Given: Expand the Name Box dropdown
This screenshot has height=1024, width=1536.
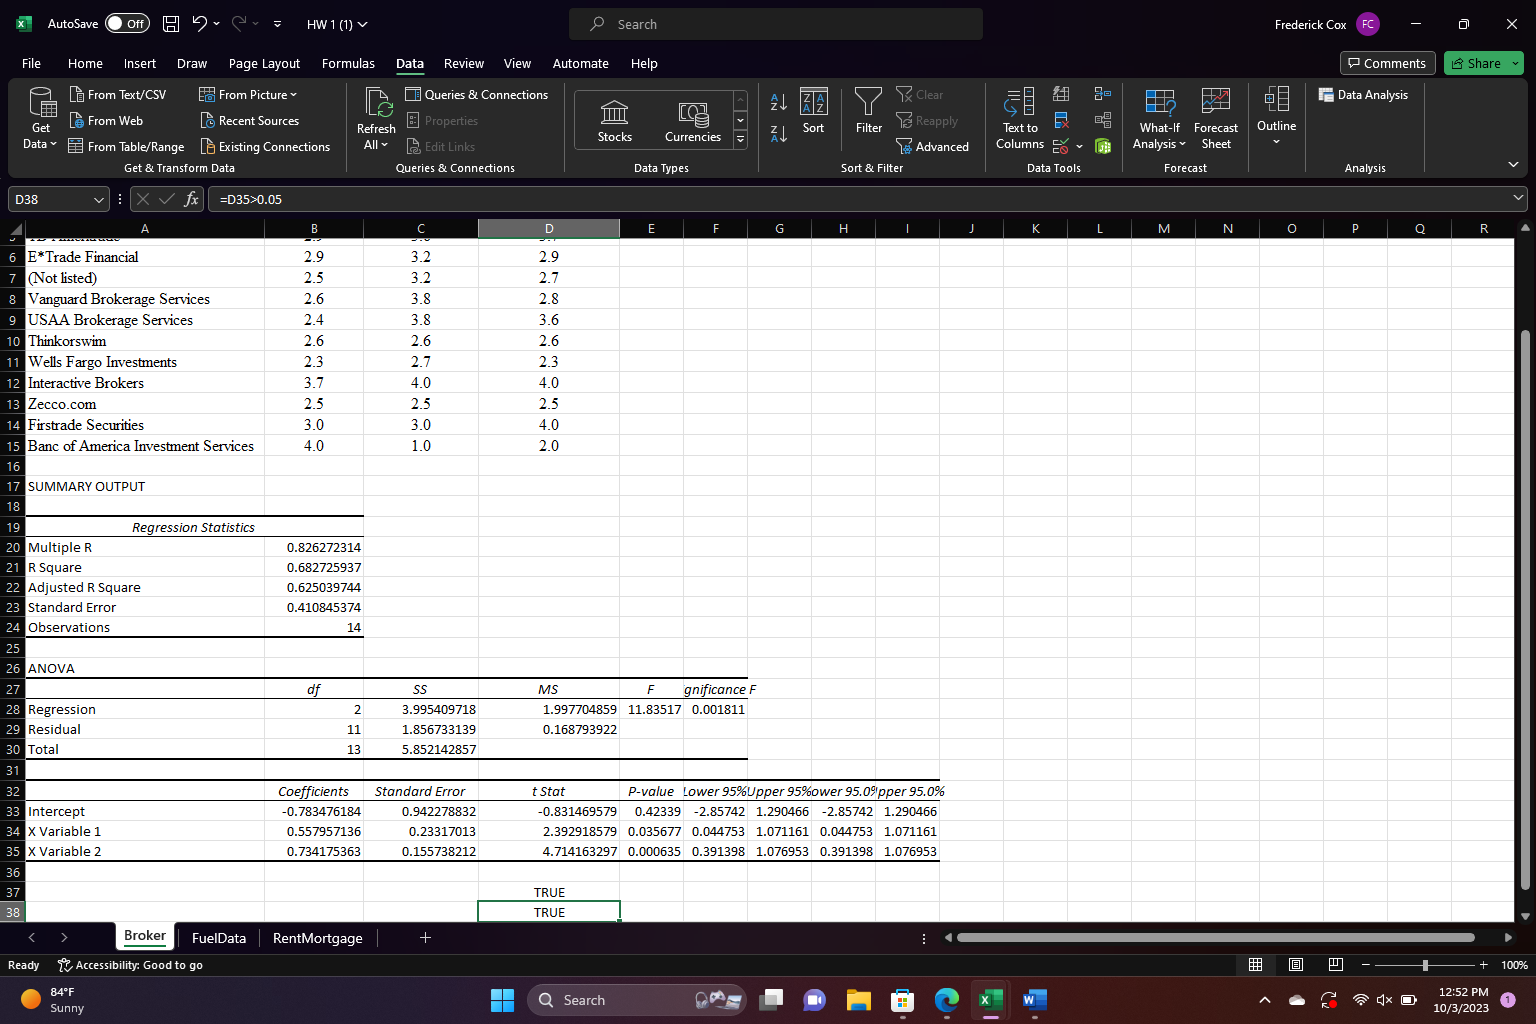Looking at the screenshot, I should [x=98, y=200].
